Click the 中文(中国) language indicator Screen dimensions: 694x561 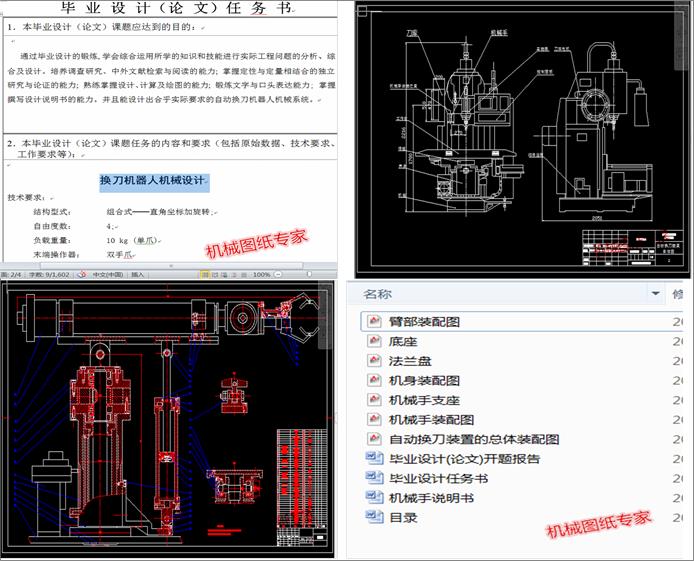[x=108, y=275]
